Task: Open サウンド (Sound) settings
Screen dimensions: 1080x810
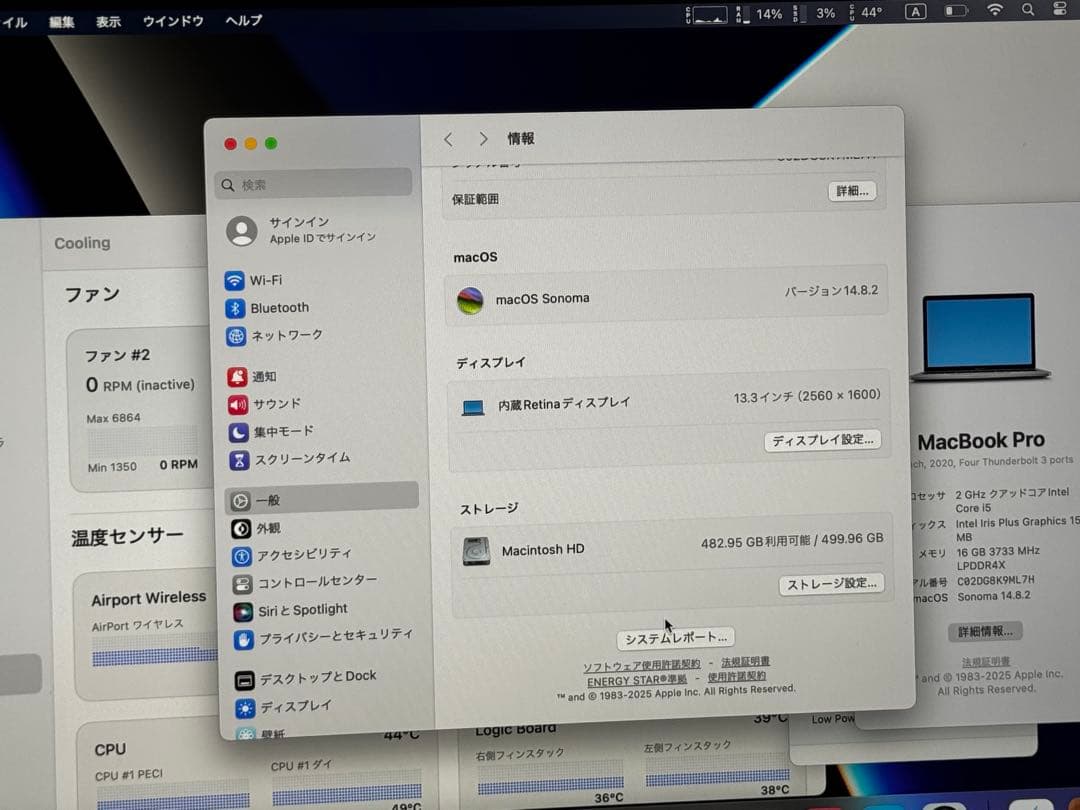Action: pyautogui.click(x=277, y=405)
